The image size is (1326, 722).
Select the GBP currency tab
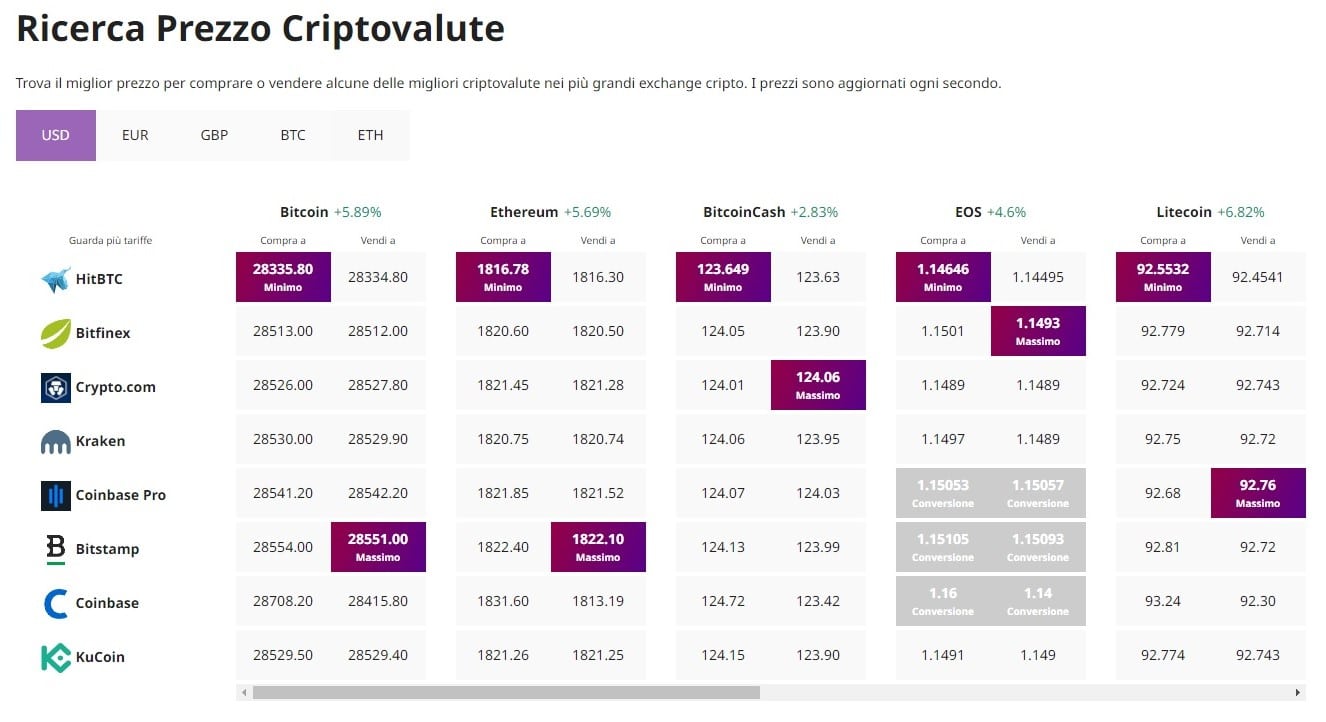(x=214, y=135)
